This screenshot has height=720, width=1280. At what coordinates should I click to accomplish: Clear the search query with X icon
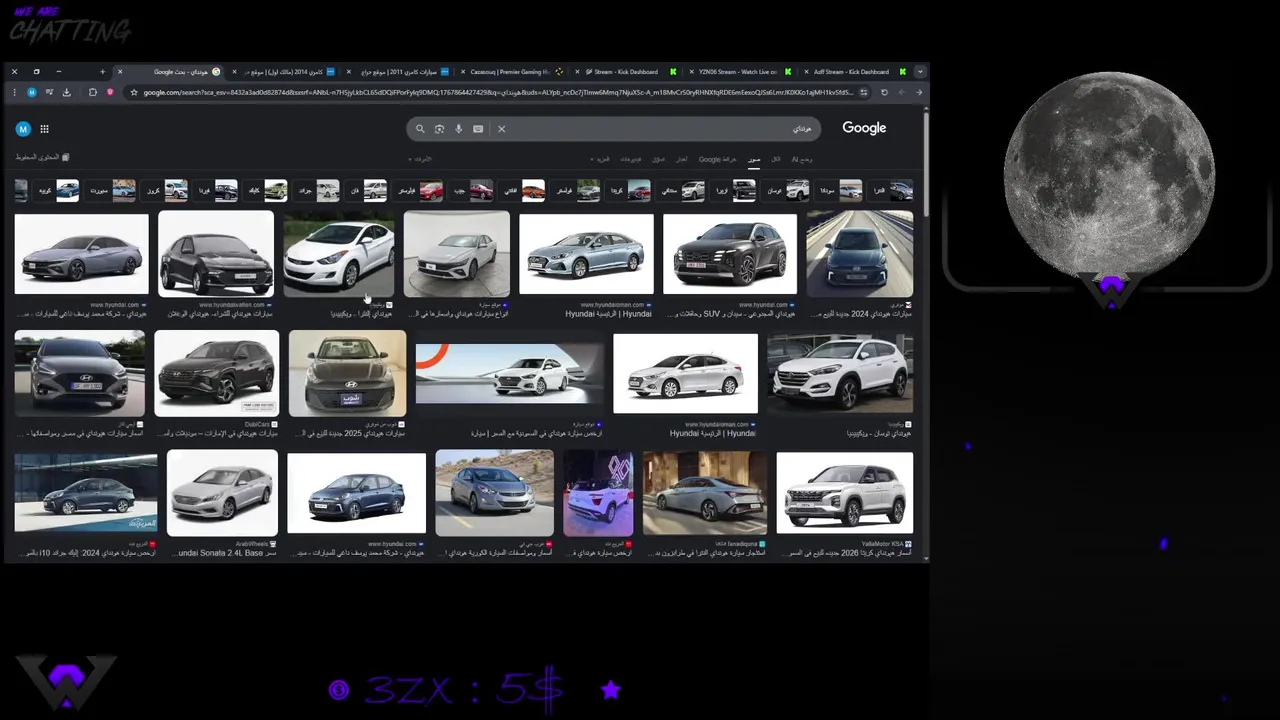pyautogui.click(x=502, y=129)
